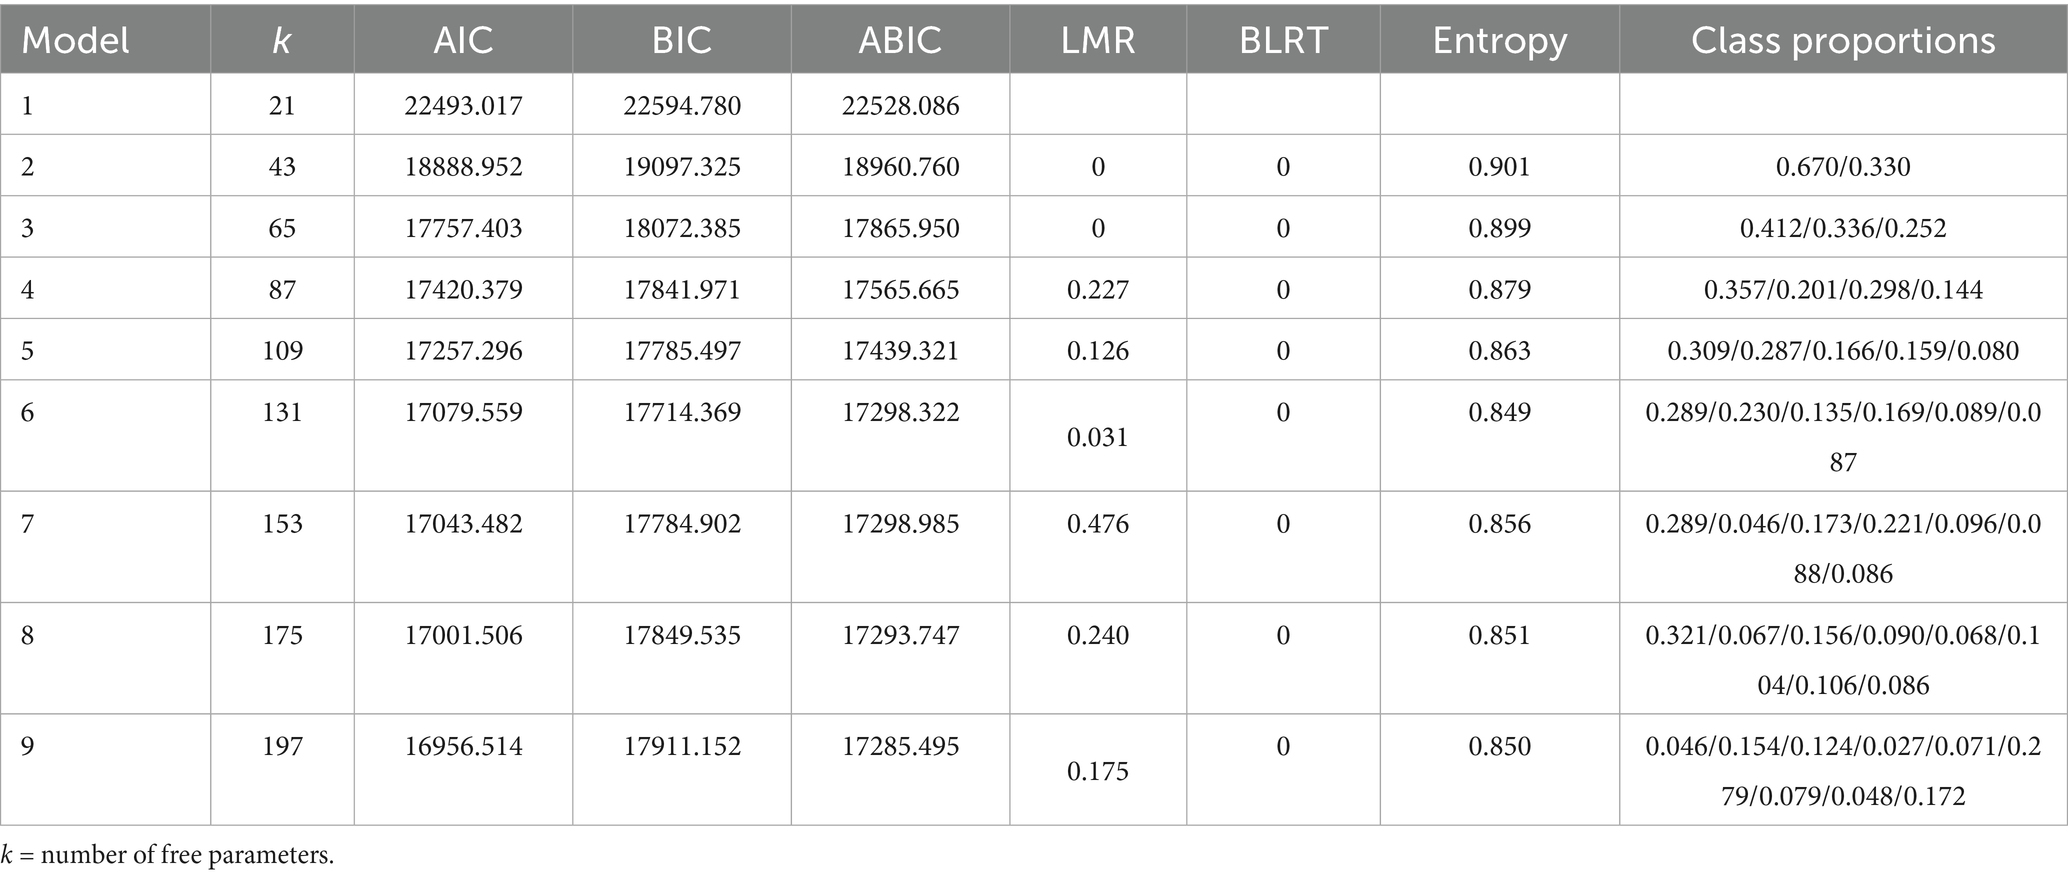Select BIC value 19097.325
This screenshot has height=877, width=2068.
[682, 167]
